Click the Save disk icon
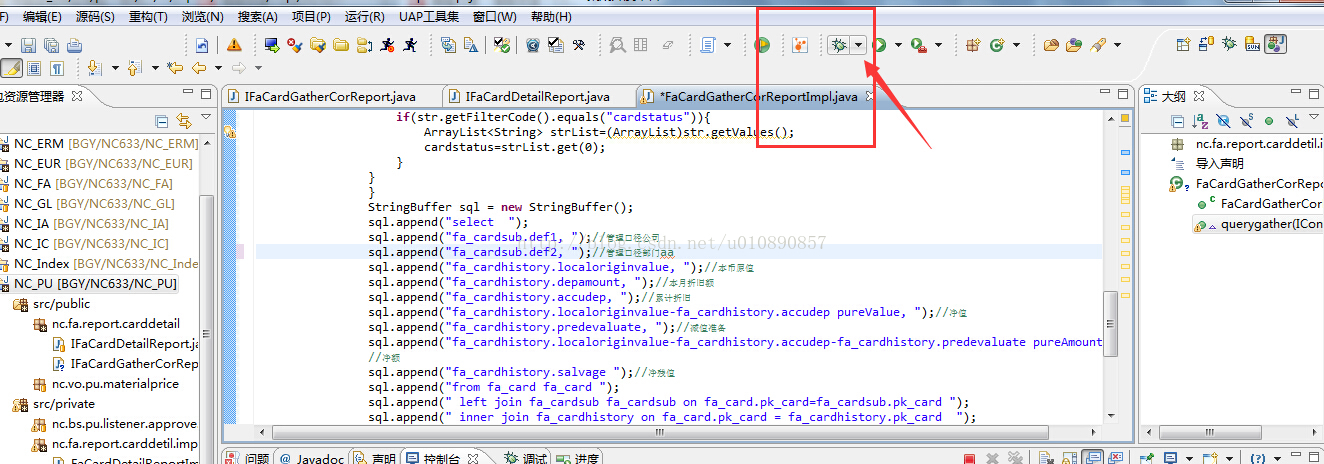Screen dimensions: 1324x464 click(28, 45)
